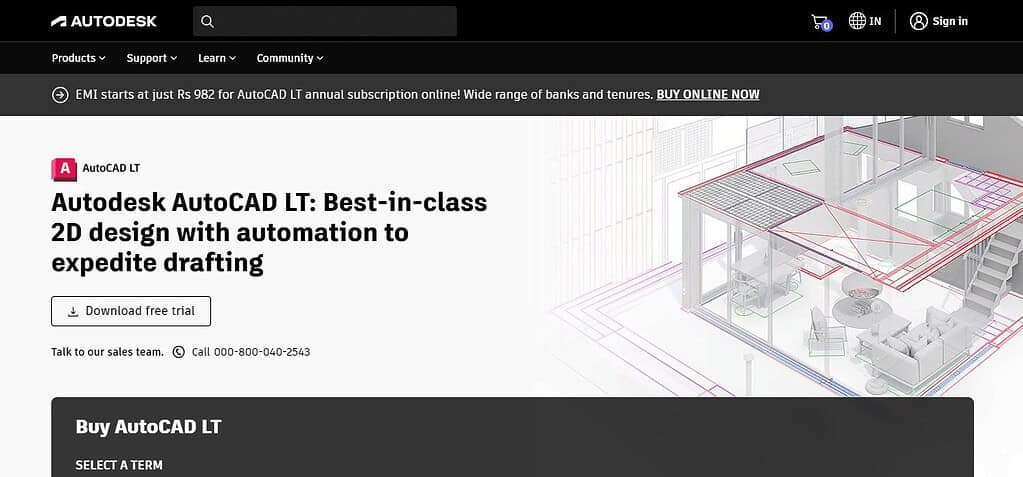This screenshot has width=1023, height=477.
Task: Click the Best-in-class 2D design headline
Action: pos(269,233)
